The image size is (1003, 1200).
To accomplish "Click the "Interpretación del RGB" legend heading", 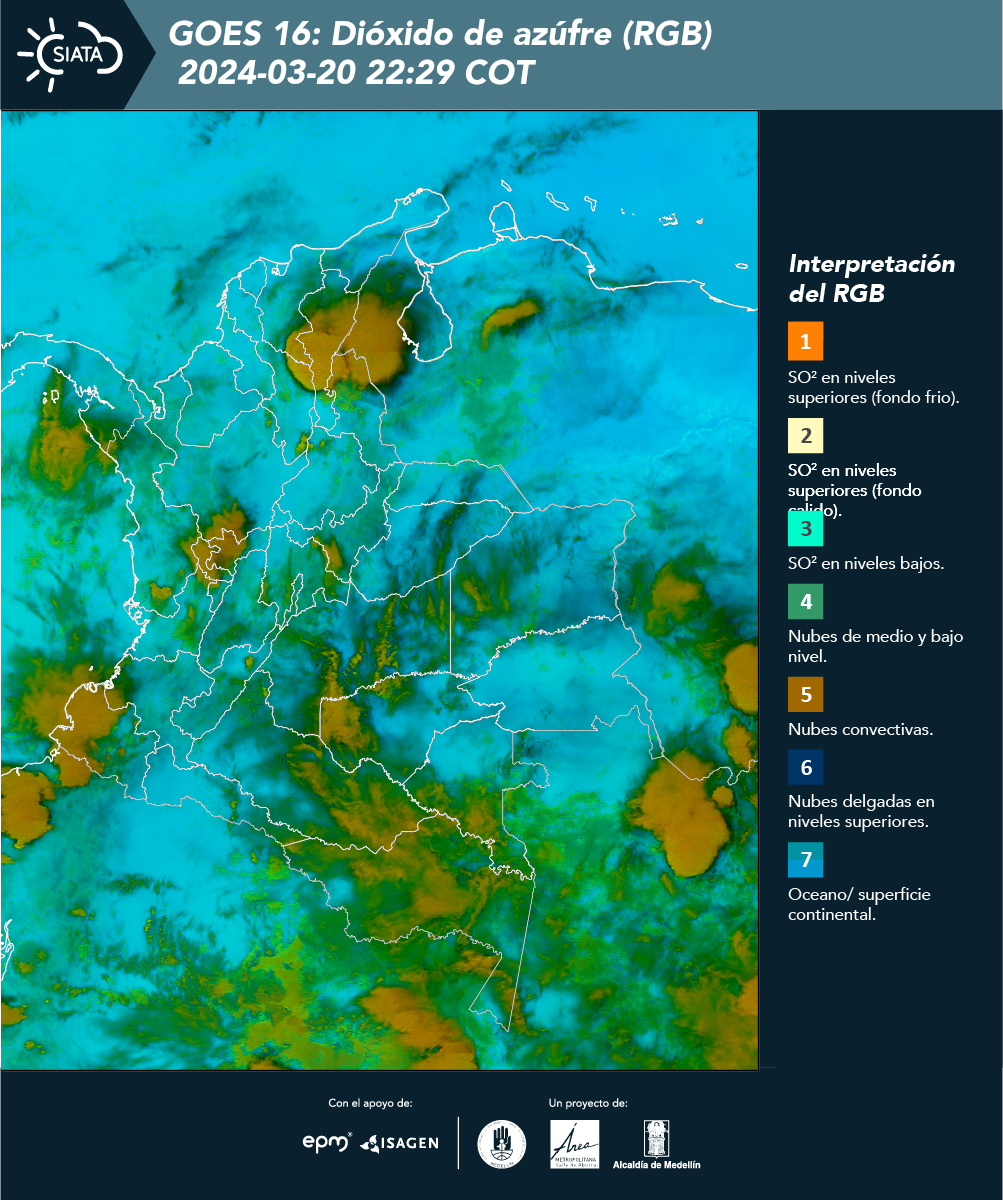I will [872, 278].
